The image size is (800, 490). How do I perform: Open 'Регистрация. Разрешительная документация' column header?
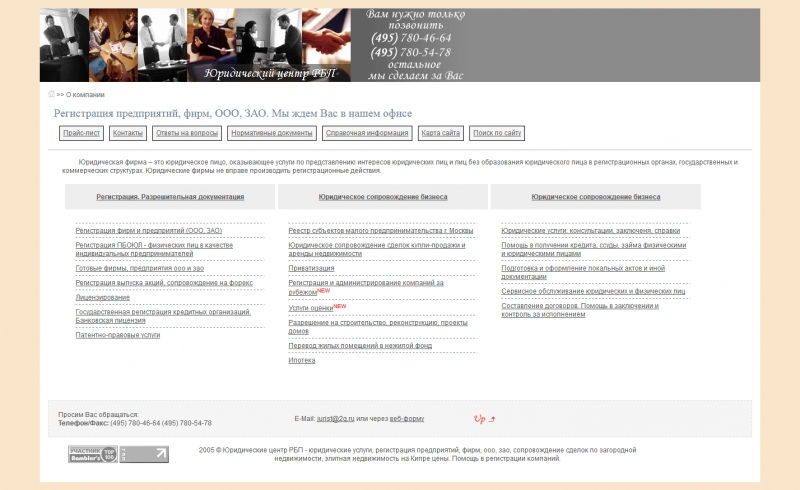(x=170, y=197)
